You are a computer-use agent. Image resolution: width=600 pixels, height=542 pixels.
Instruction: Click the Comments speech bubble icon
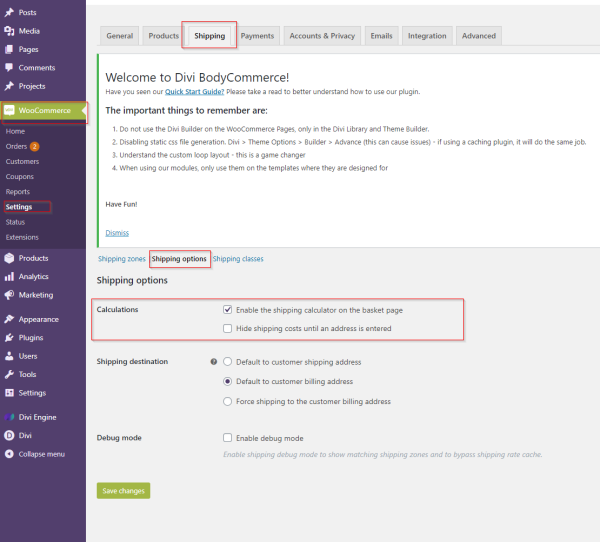pyautogui.click(x=9, y=68)
